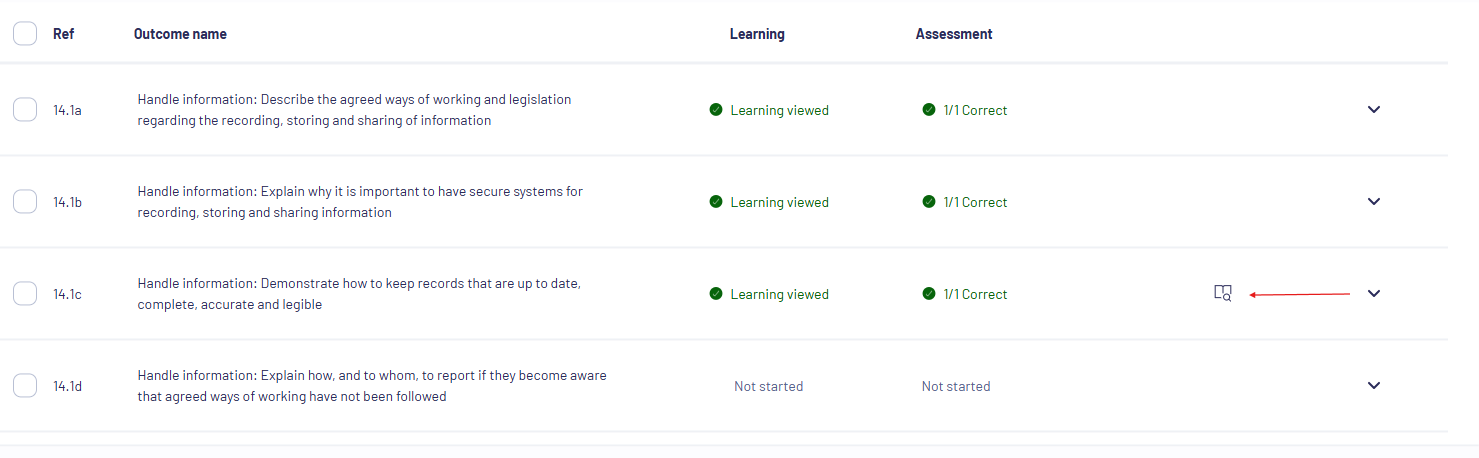Tick the checkbox for outcome 14.1b
Image resolution: width=1479 pixels, height=458 pixels.
pyautogui.click(x=25, y=202)
